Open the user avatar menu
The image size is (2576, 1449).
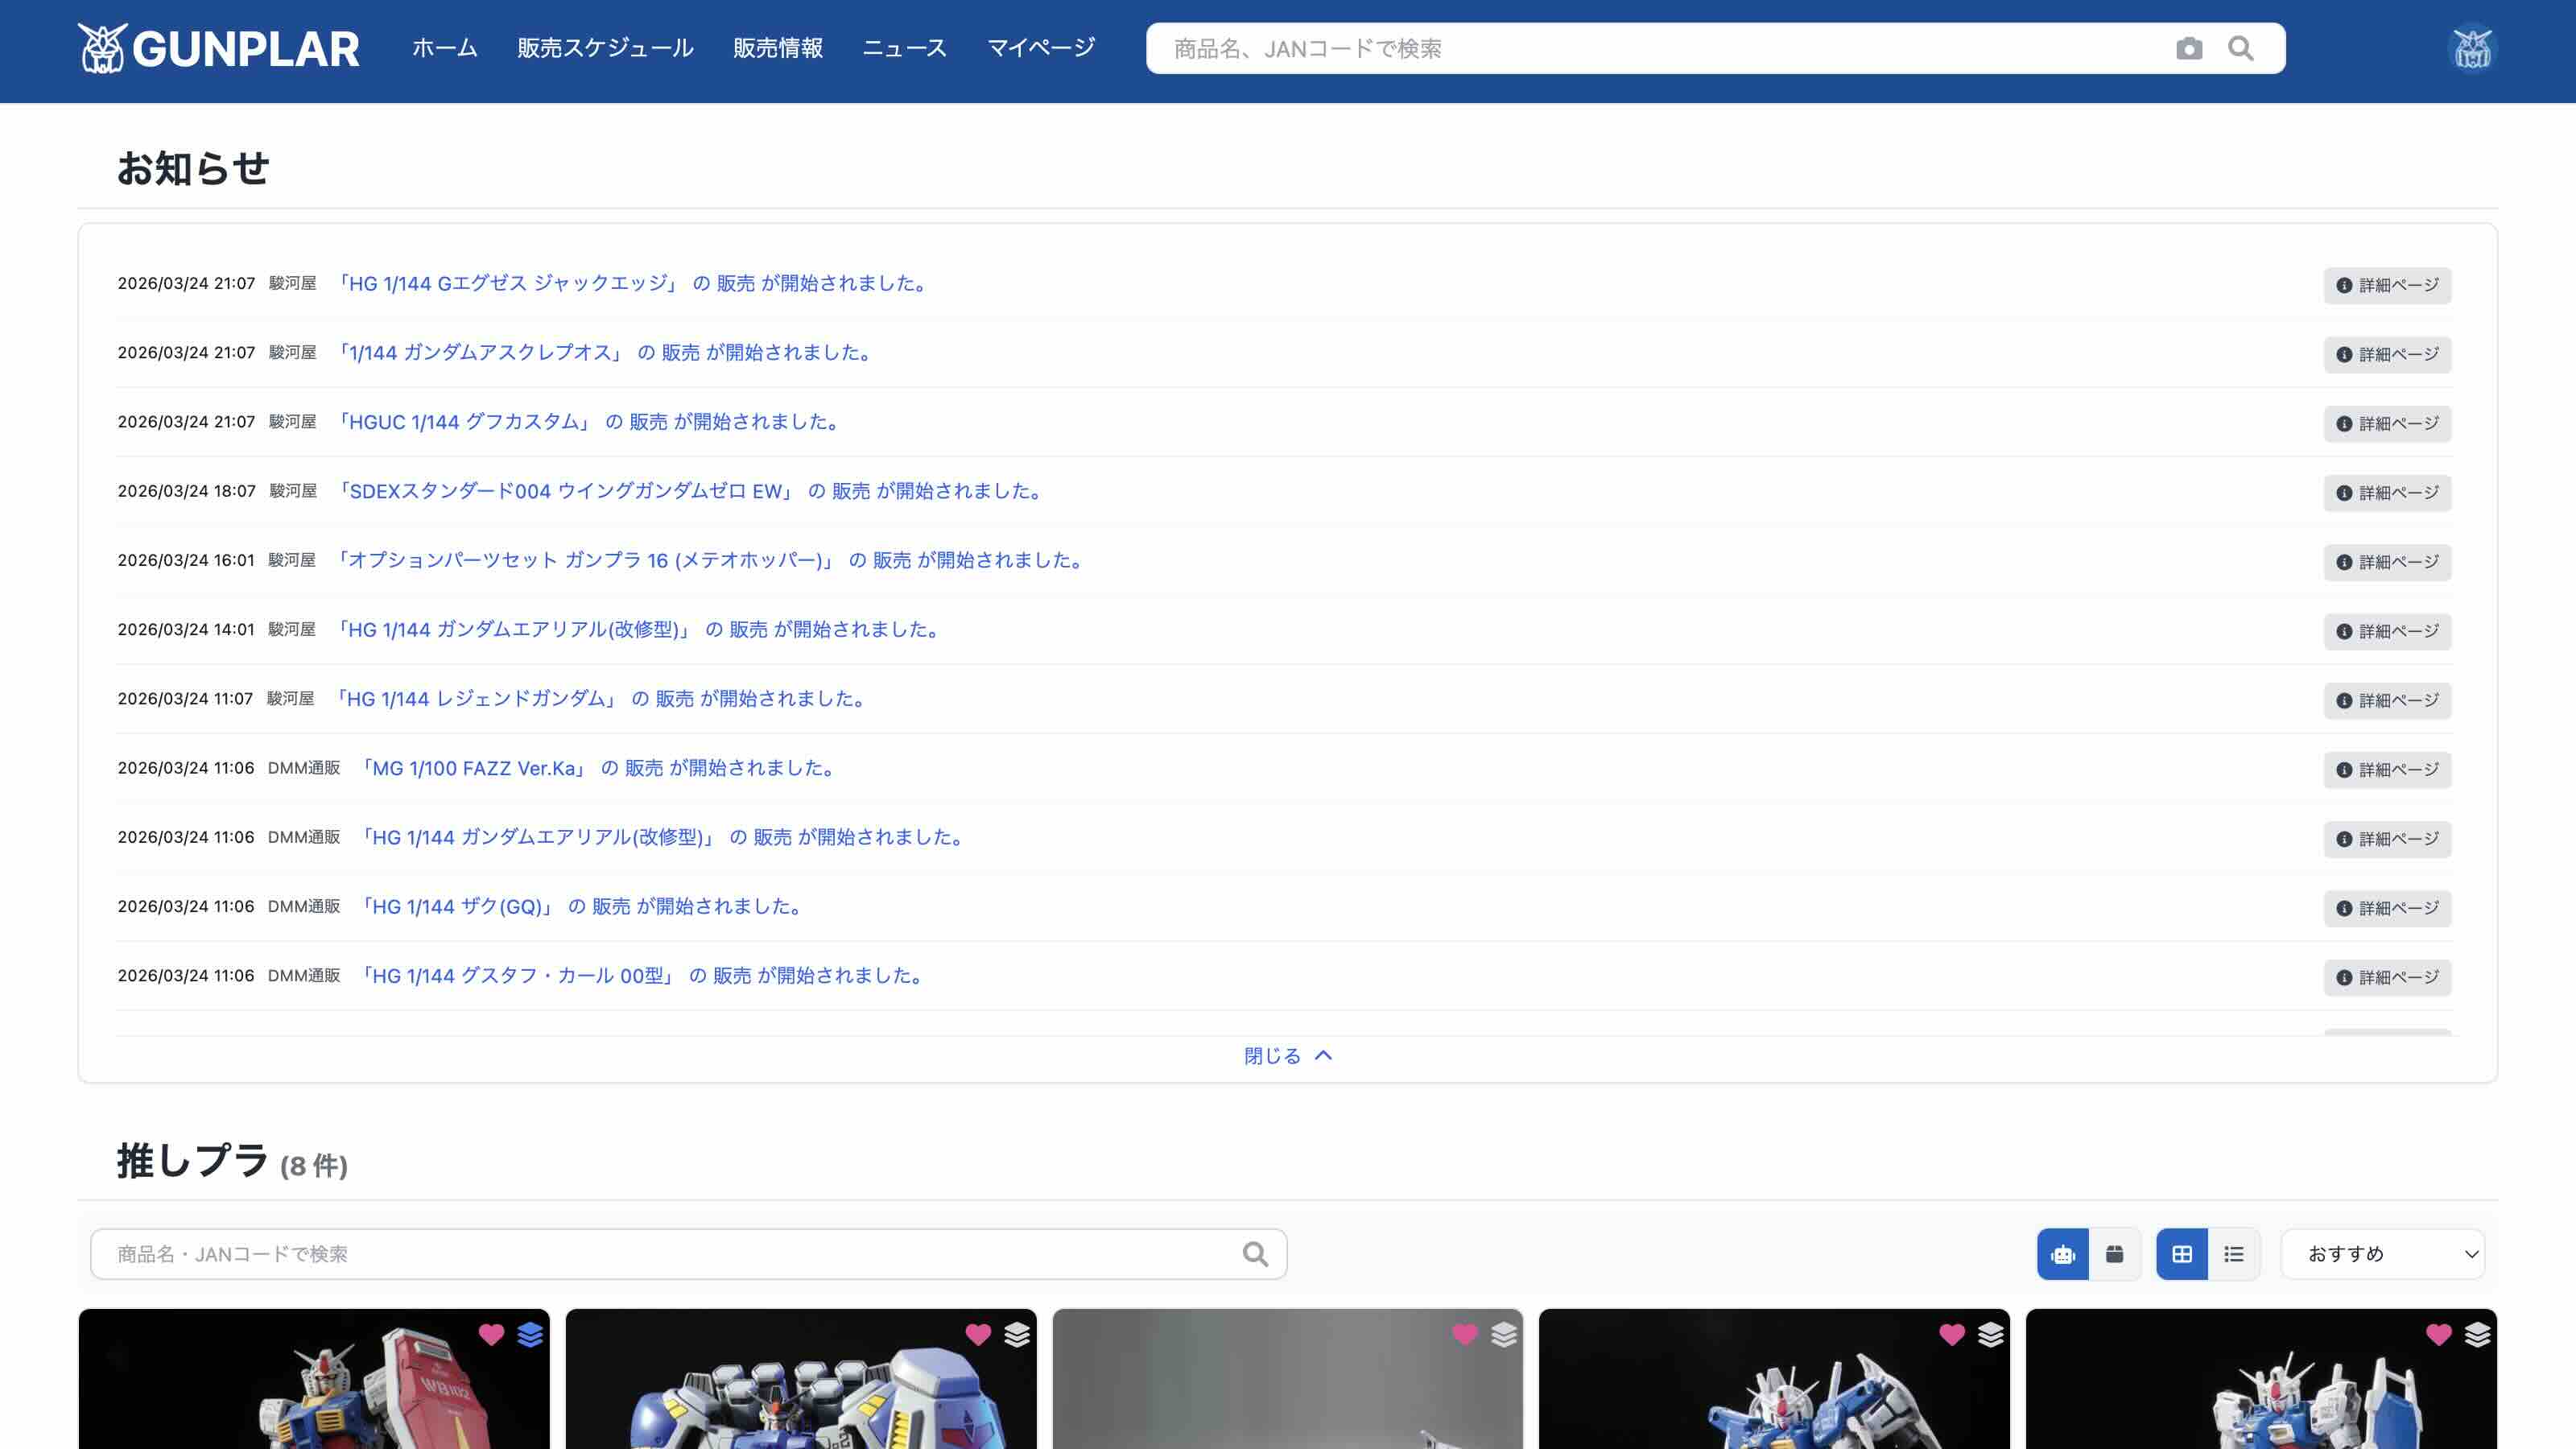2472,48
